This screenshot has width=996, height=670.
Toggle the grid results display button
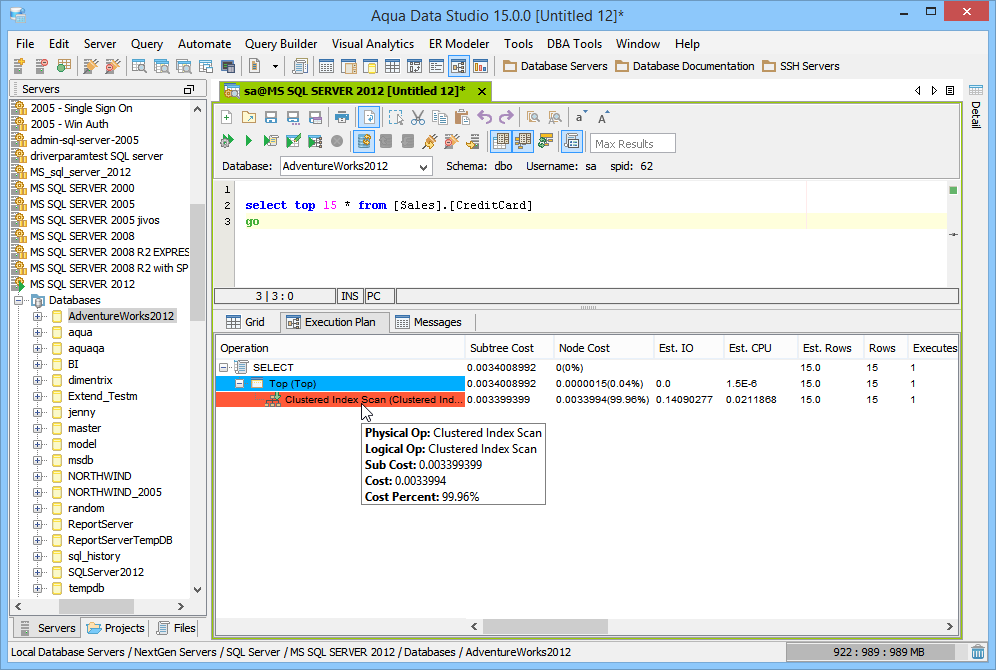pyautogui.click(x=501, y=141)
